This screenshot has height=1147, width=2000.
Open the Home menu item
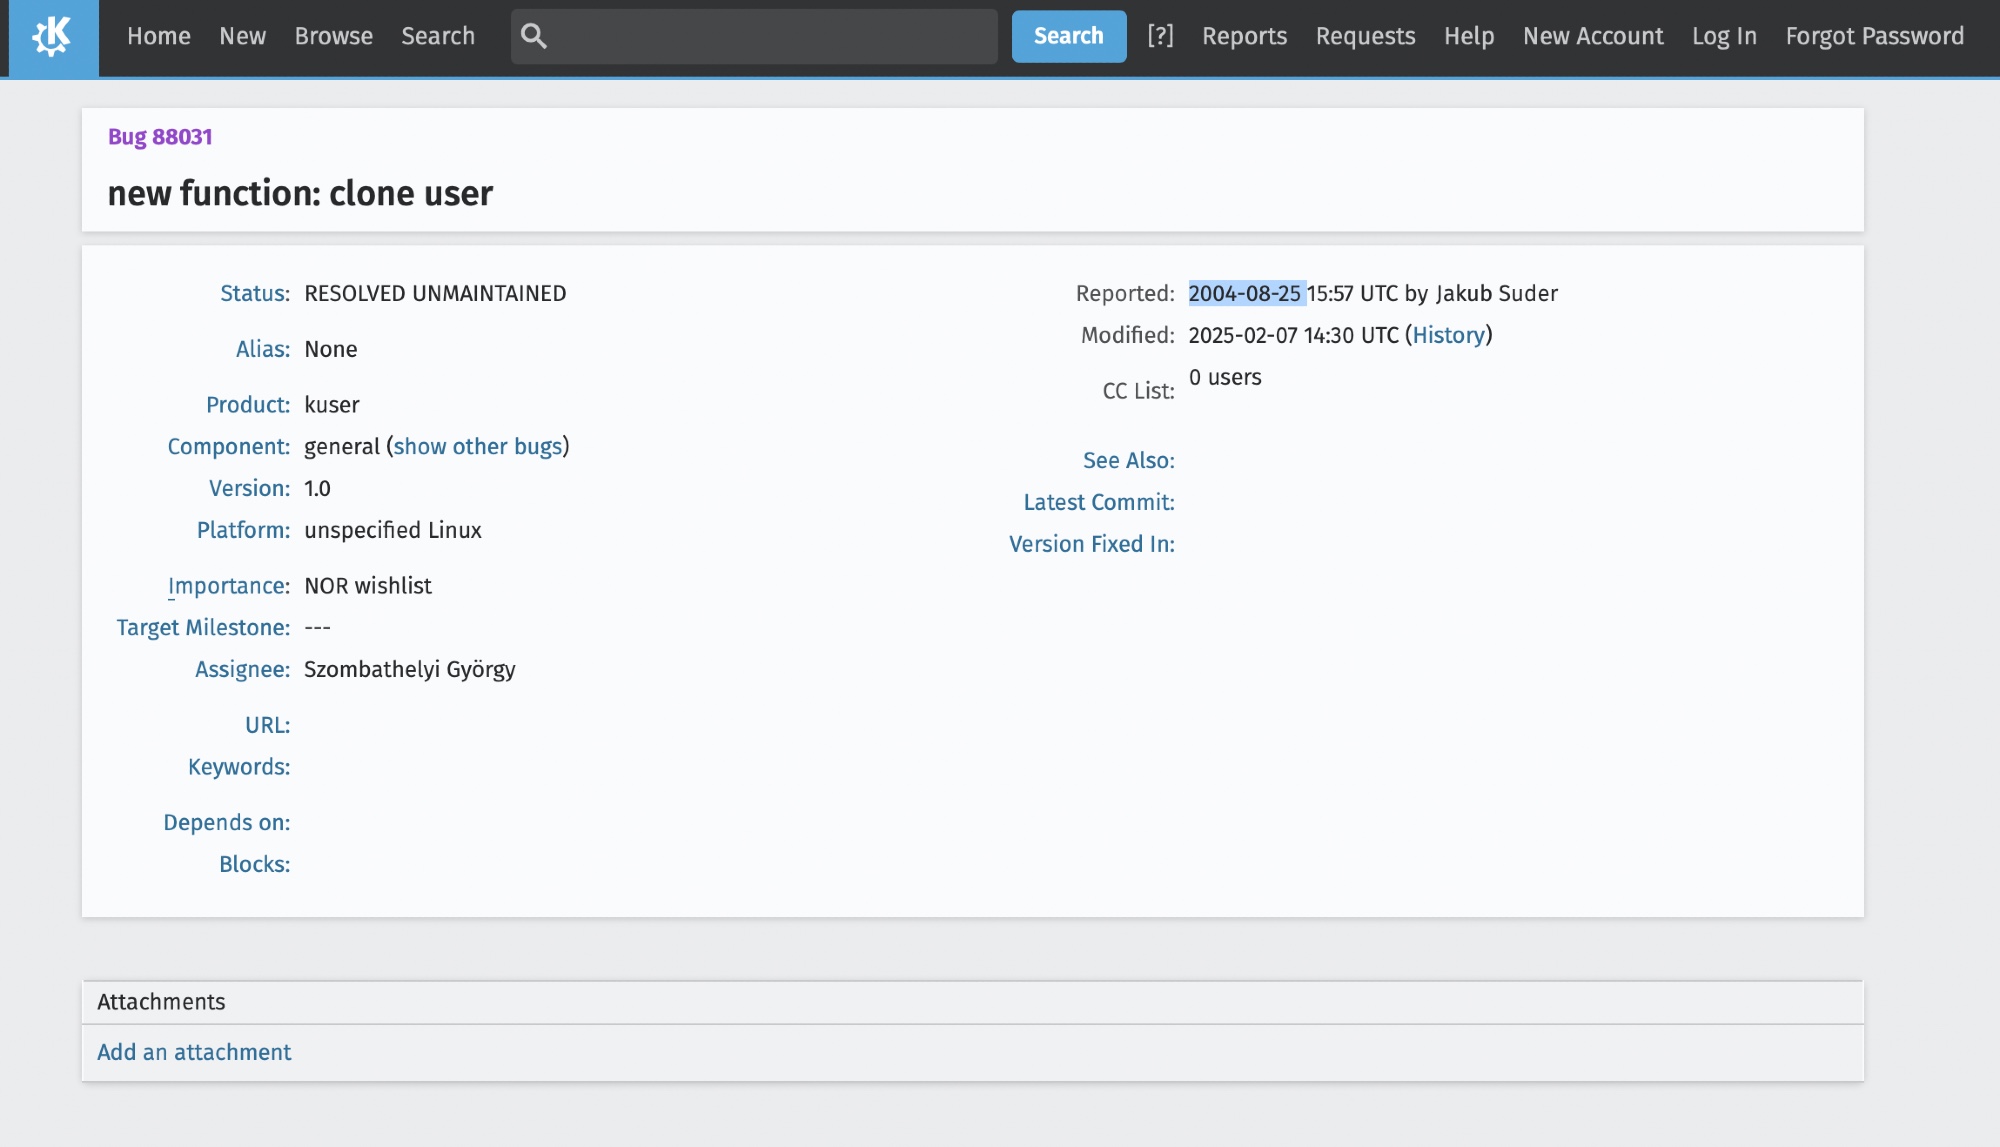tap(158, 36)
